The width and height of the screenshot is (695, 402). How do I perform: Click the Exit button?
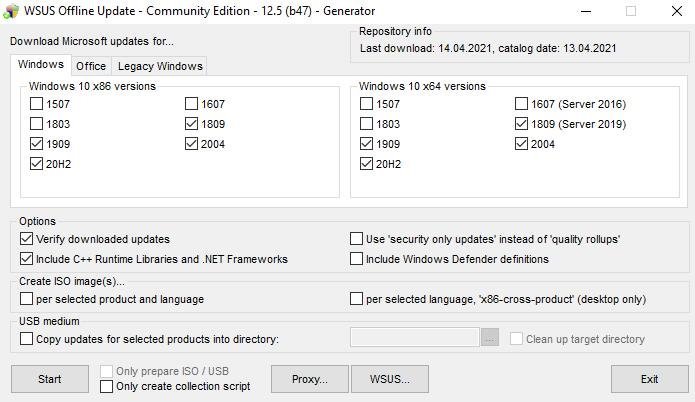pyautogui.click(x=649, y=379)
